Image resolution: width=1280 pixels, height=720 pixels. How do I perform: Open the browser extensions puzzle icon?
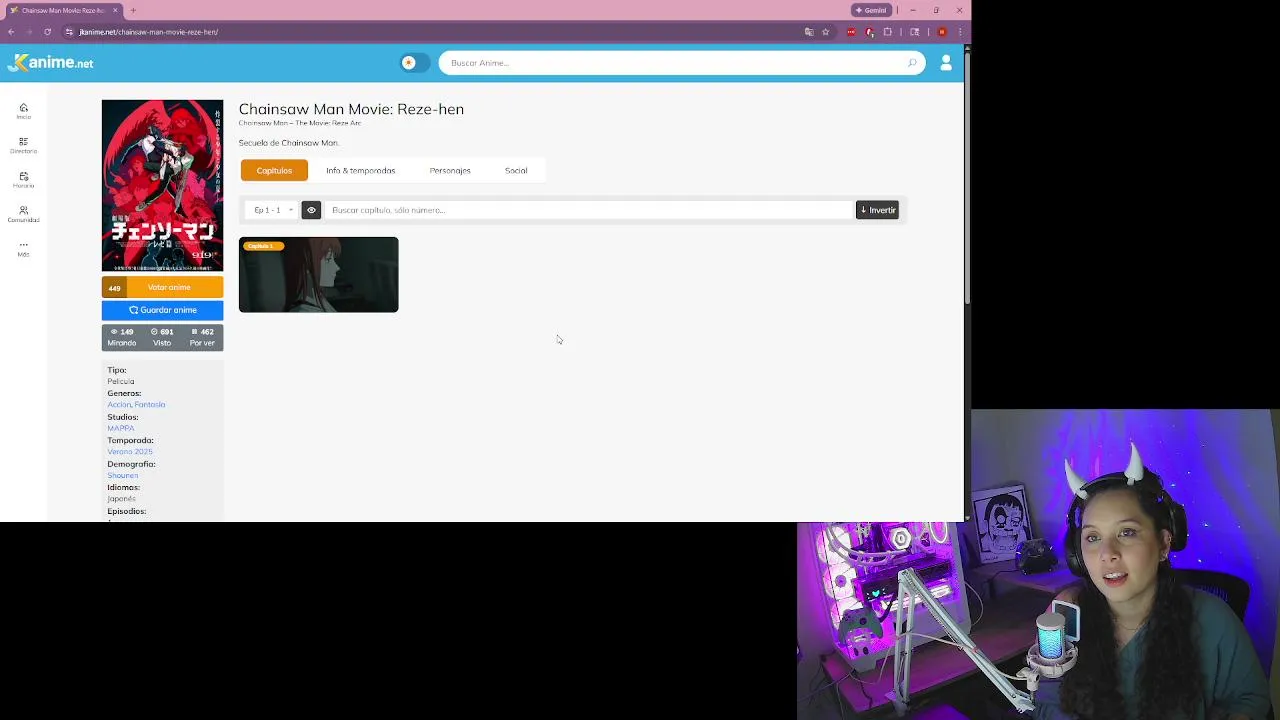click(887, 32)
